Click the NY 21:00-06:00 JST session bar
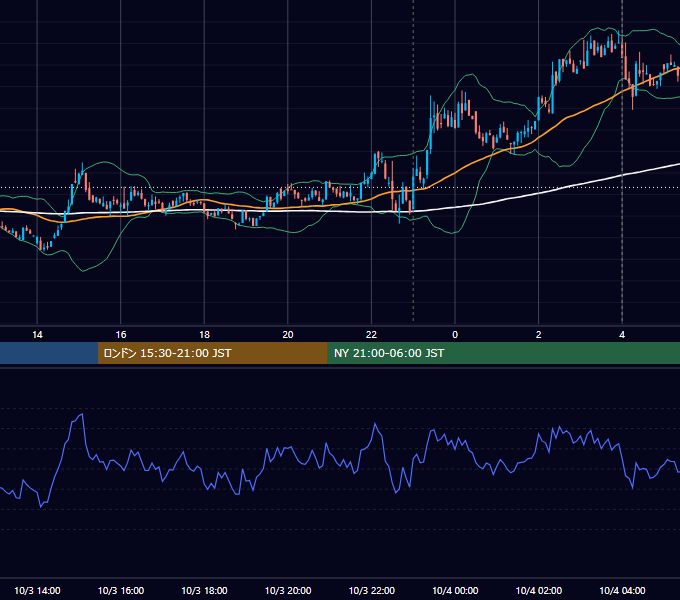 click(503, 353)
